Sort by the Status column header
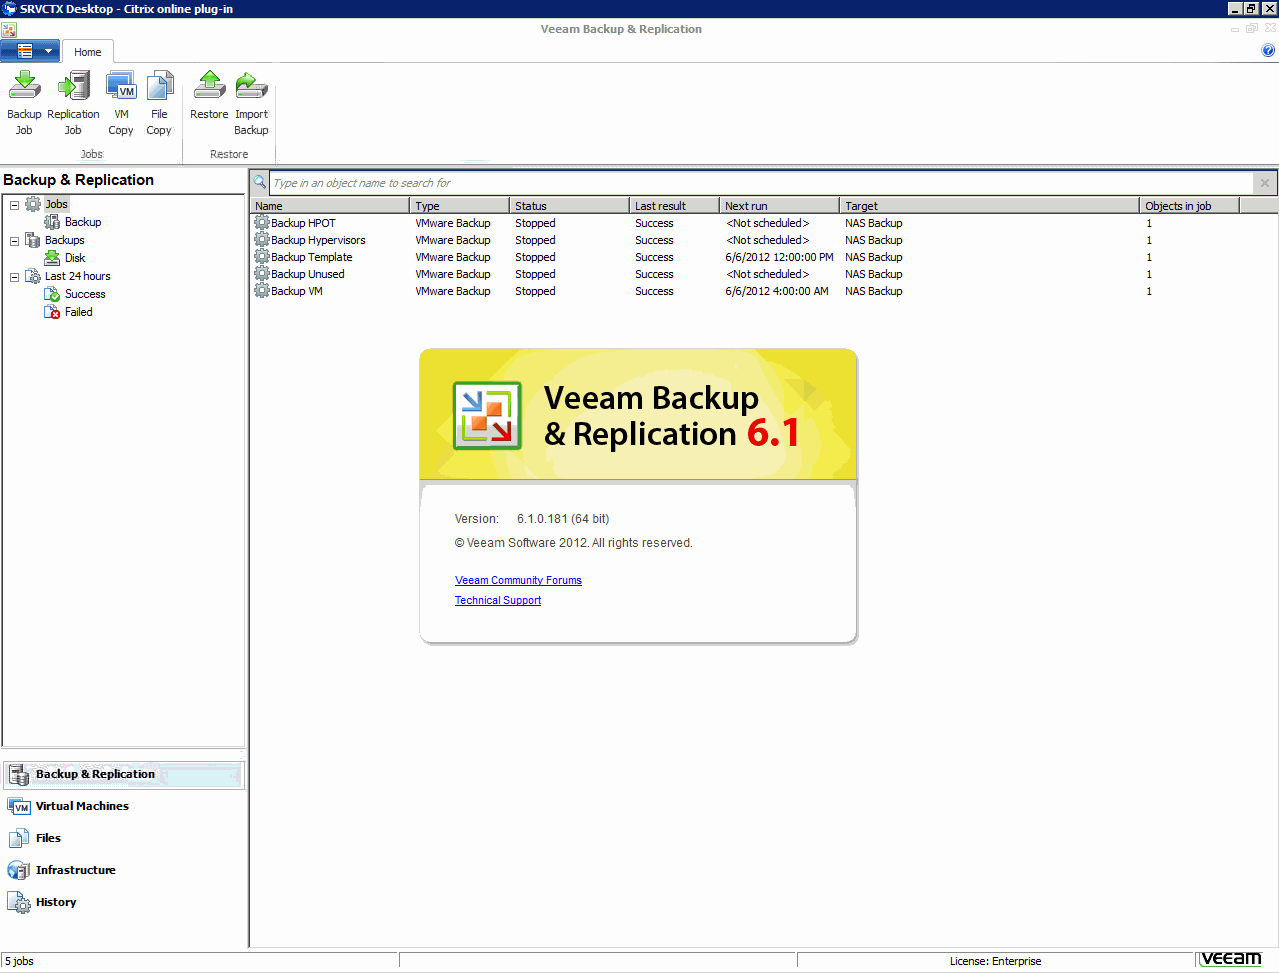 pos(570,205)
